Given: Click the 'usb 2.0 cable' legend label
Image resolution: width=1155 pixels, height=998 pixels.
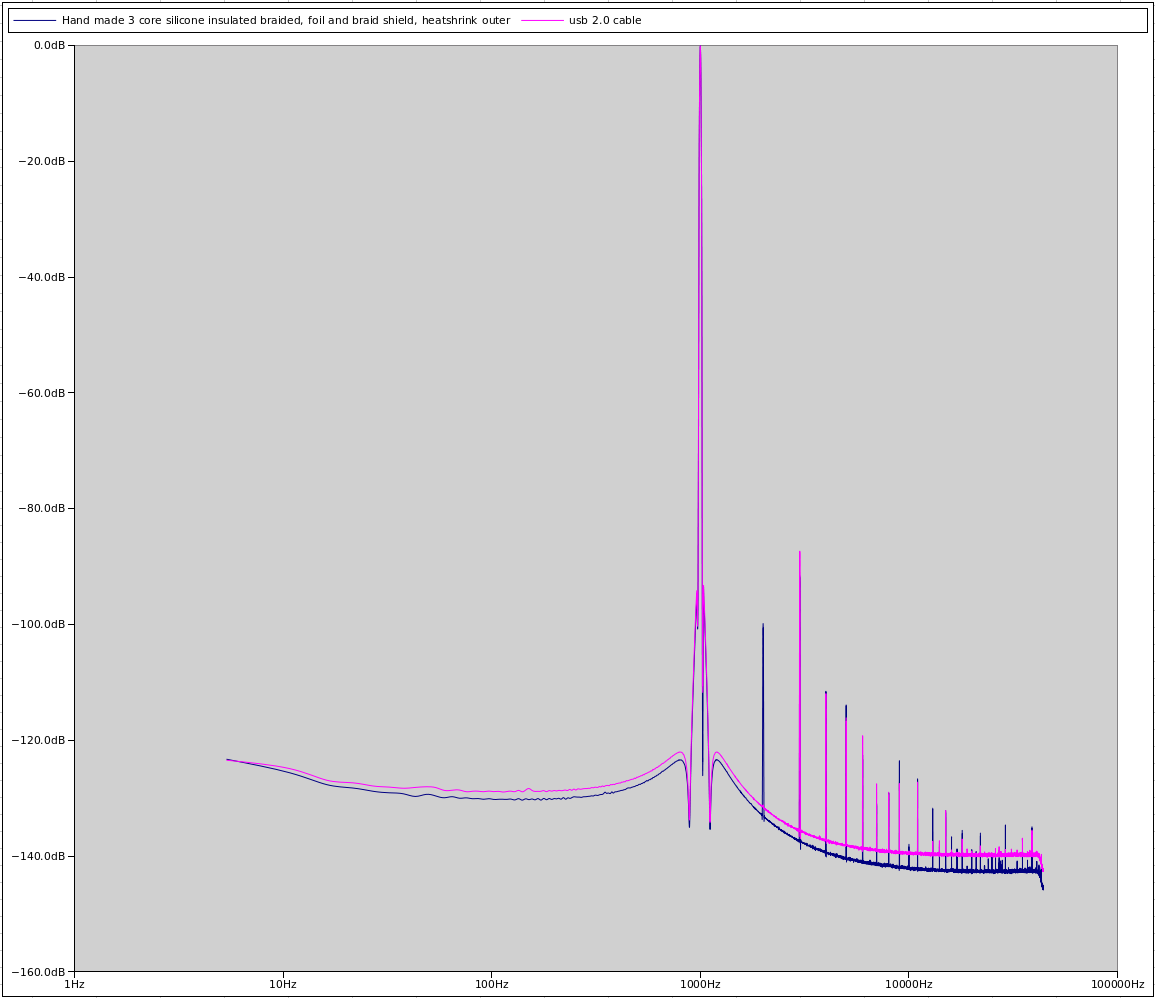Looking at the screenshot, I should (x=605, y=21).
